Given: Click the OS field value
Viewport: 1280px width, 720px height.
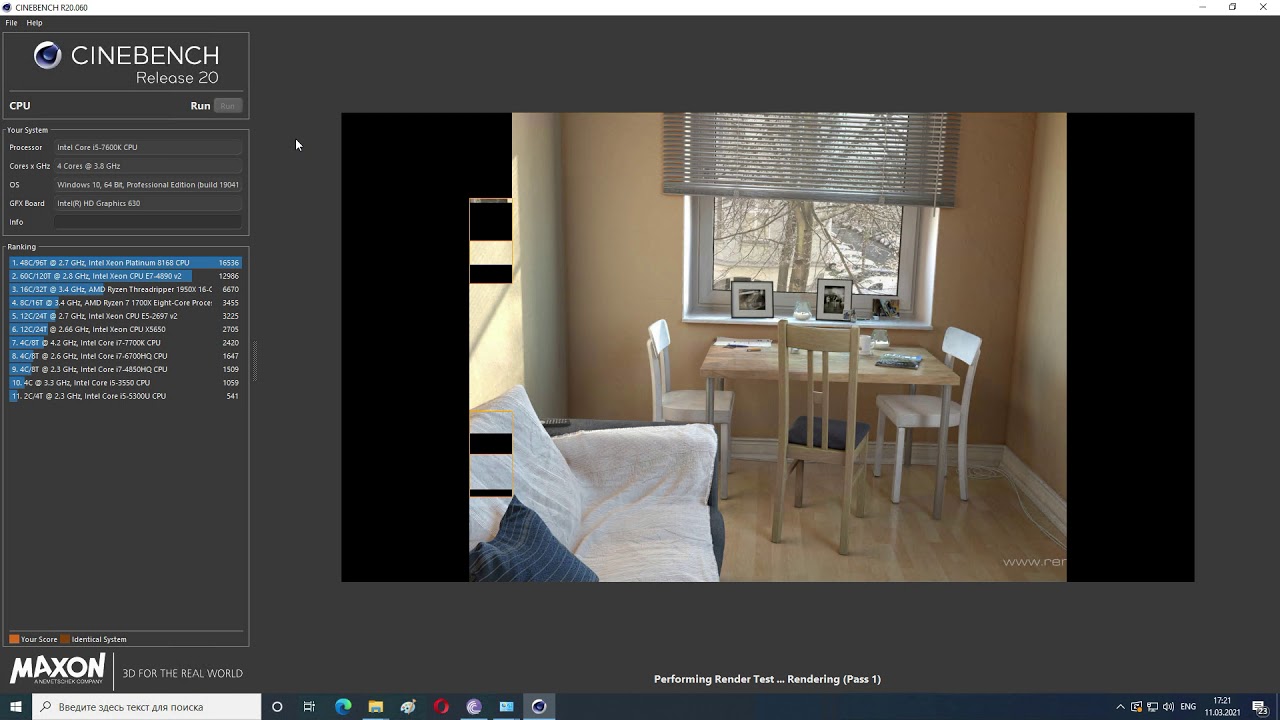Looking at the screenshot, I should pyautogui.click(x=148, y=185).
